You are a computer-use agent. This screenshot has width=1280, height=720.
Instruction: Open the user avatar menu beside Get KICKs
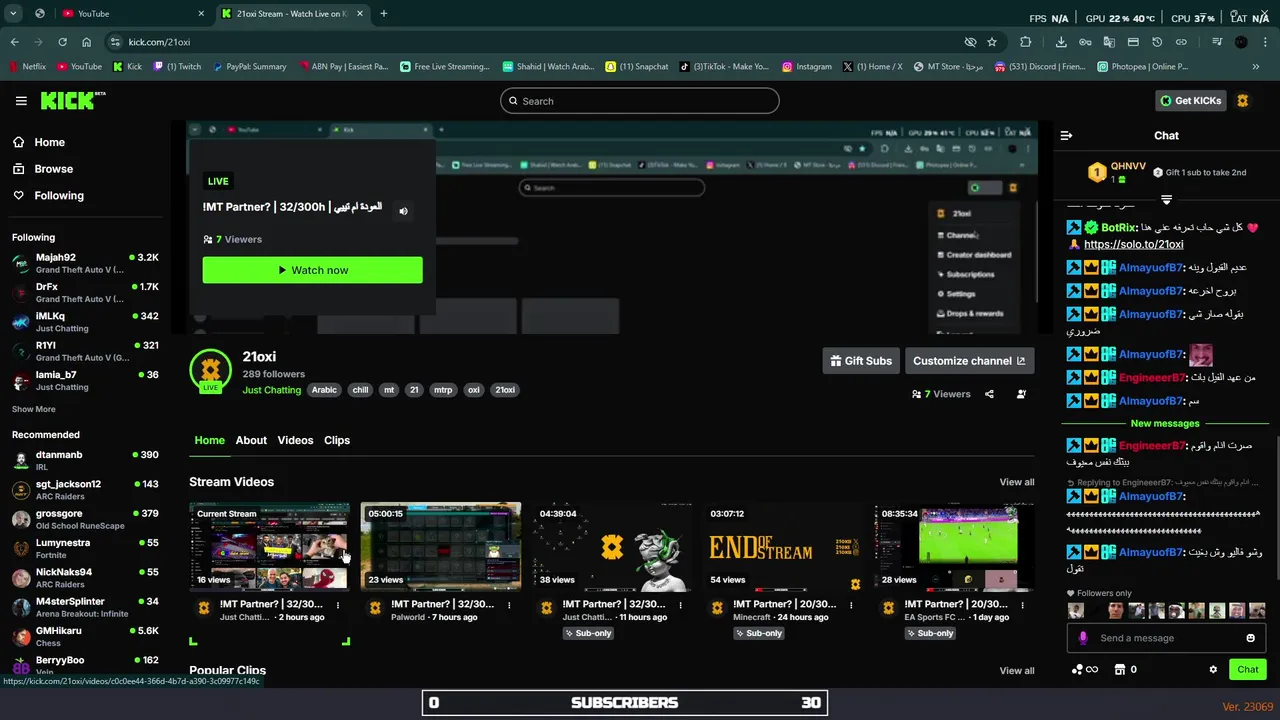coord(1243,101)
